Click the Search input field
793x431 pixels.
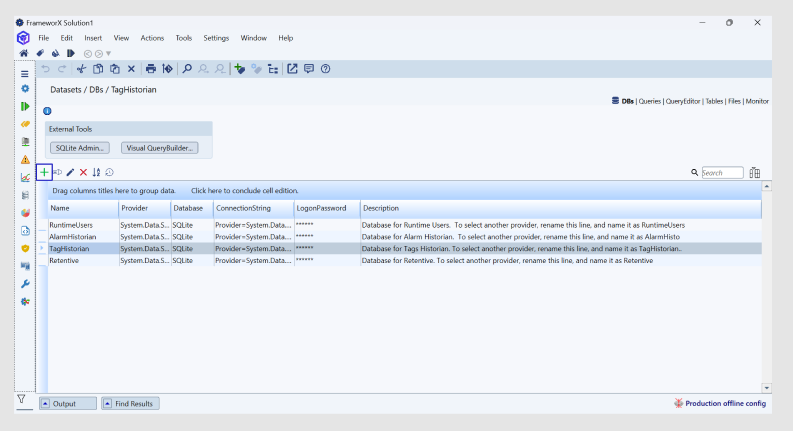(721, 173)
